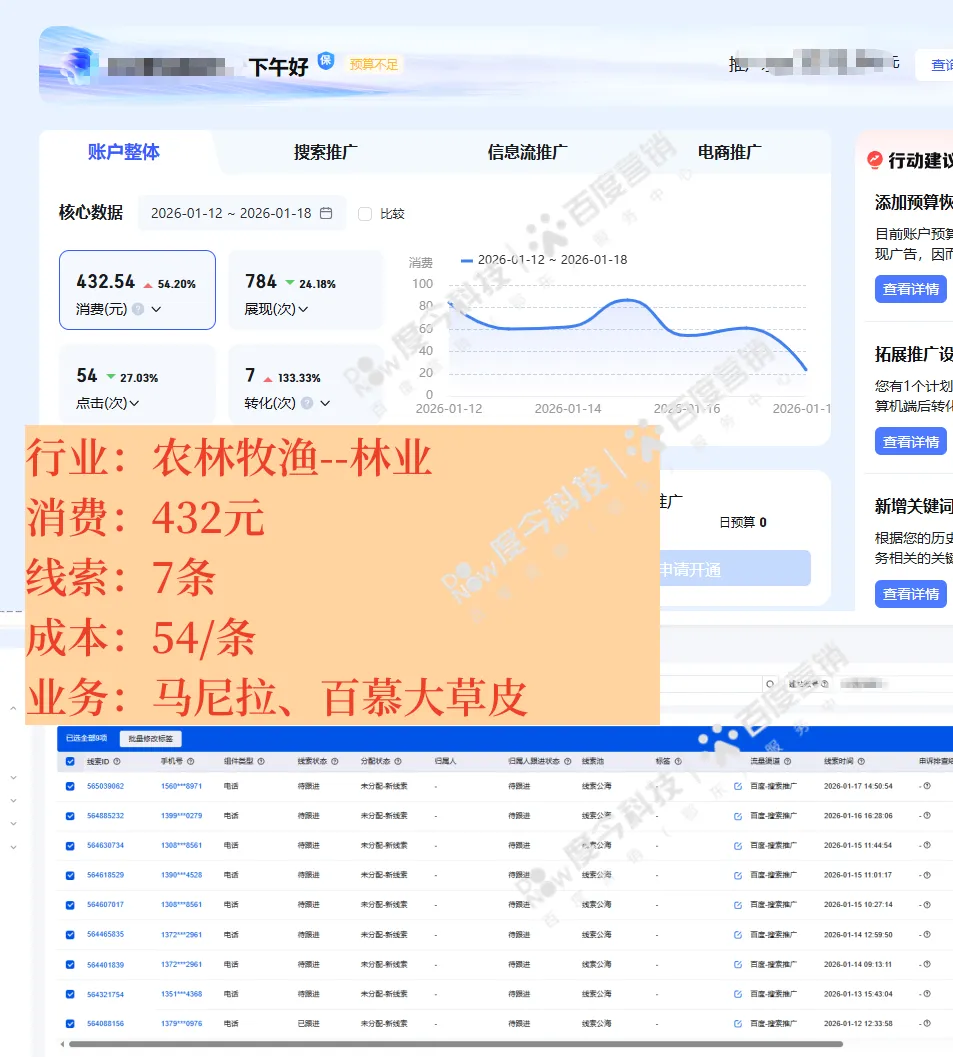Edit tag icon for lead 565039062
The width and height of the screenshot is (953, 1057).
pyautogui.click(x=738, y=786)
